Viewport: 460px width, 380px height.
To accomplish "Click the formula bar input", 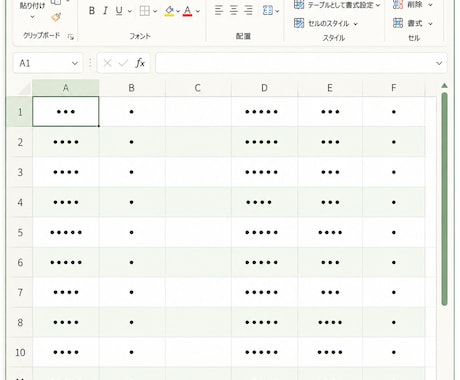I will pyautogui.click(x=294, y=63).
